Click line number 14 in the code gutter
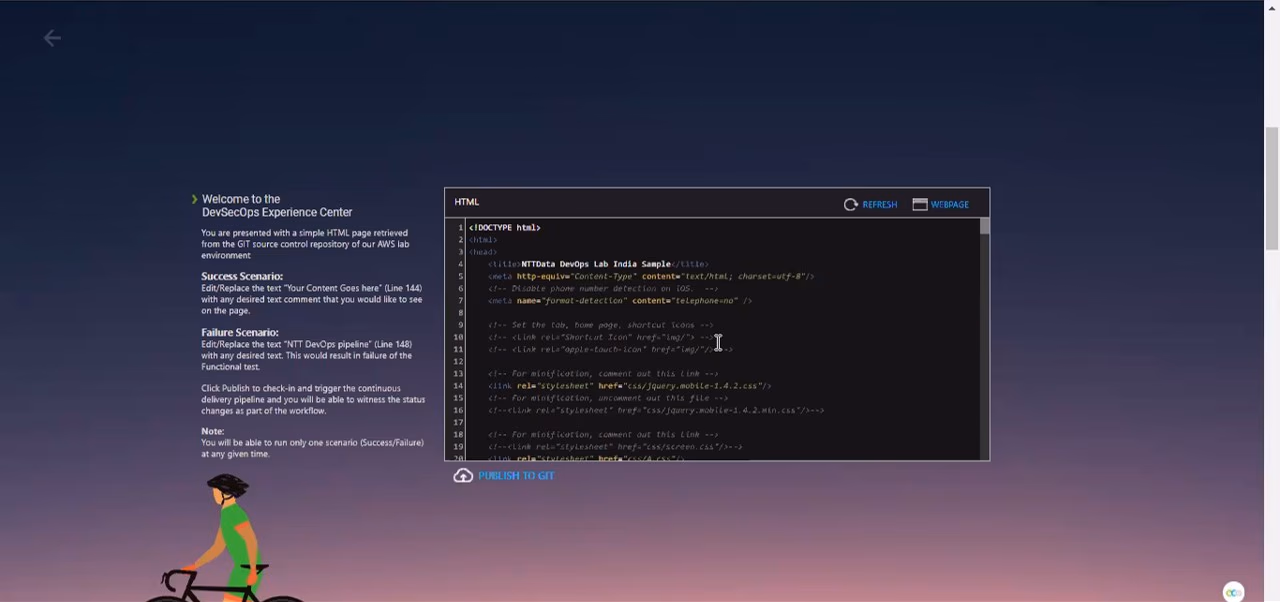 pos(457,385)
